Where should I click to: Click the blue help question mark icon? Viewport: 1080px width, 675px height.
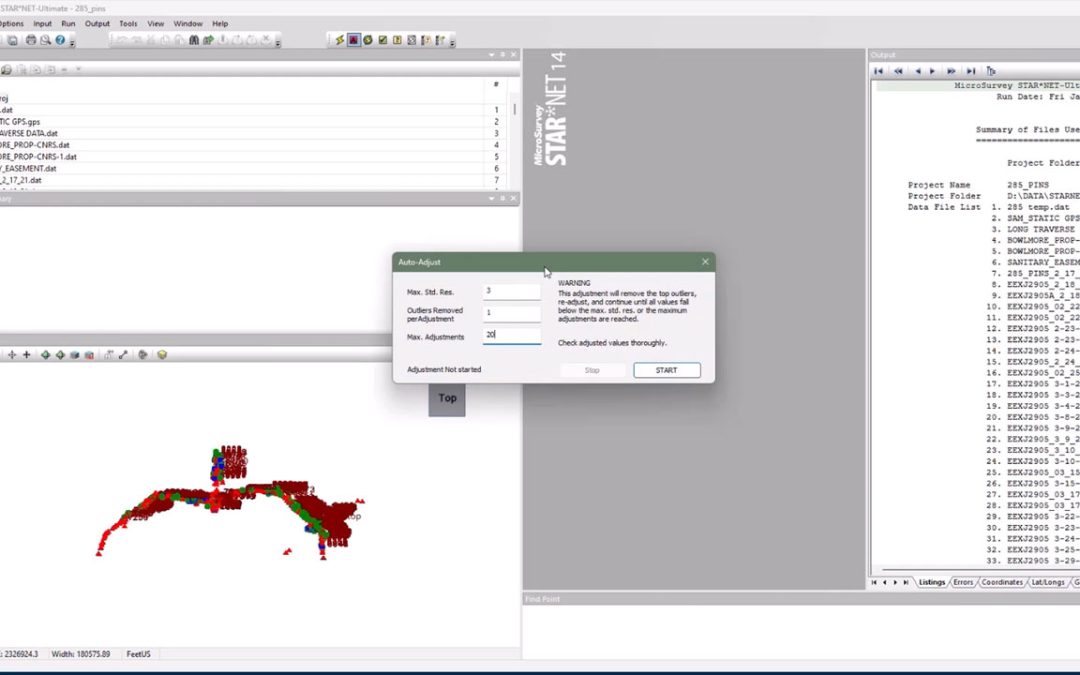pos(60,40)
